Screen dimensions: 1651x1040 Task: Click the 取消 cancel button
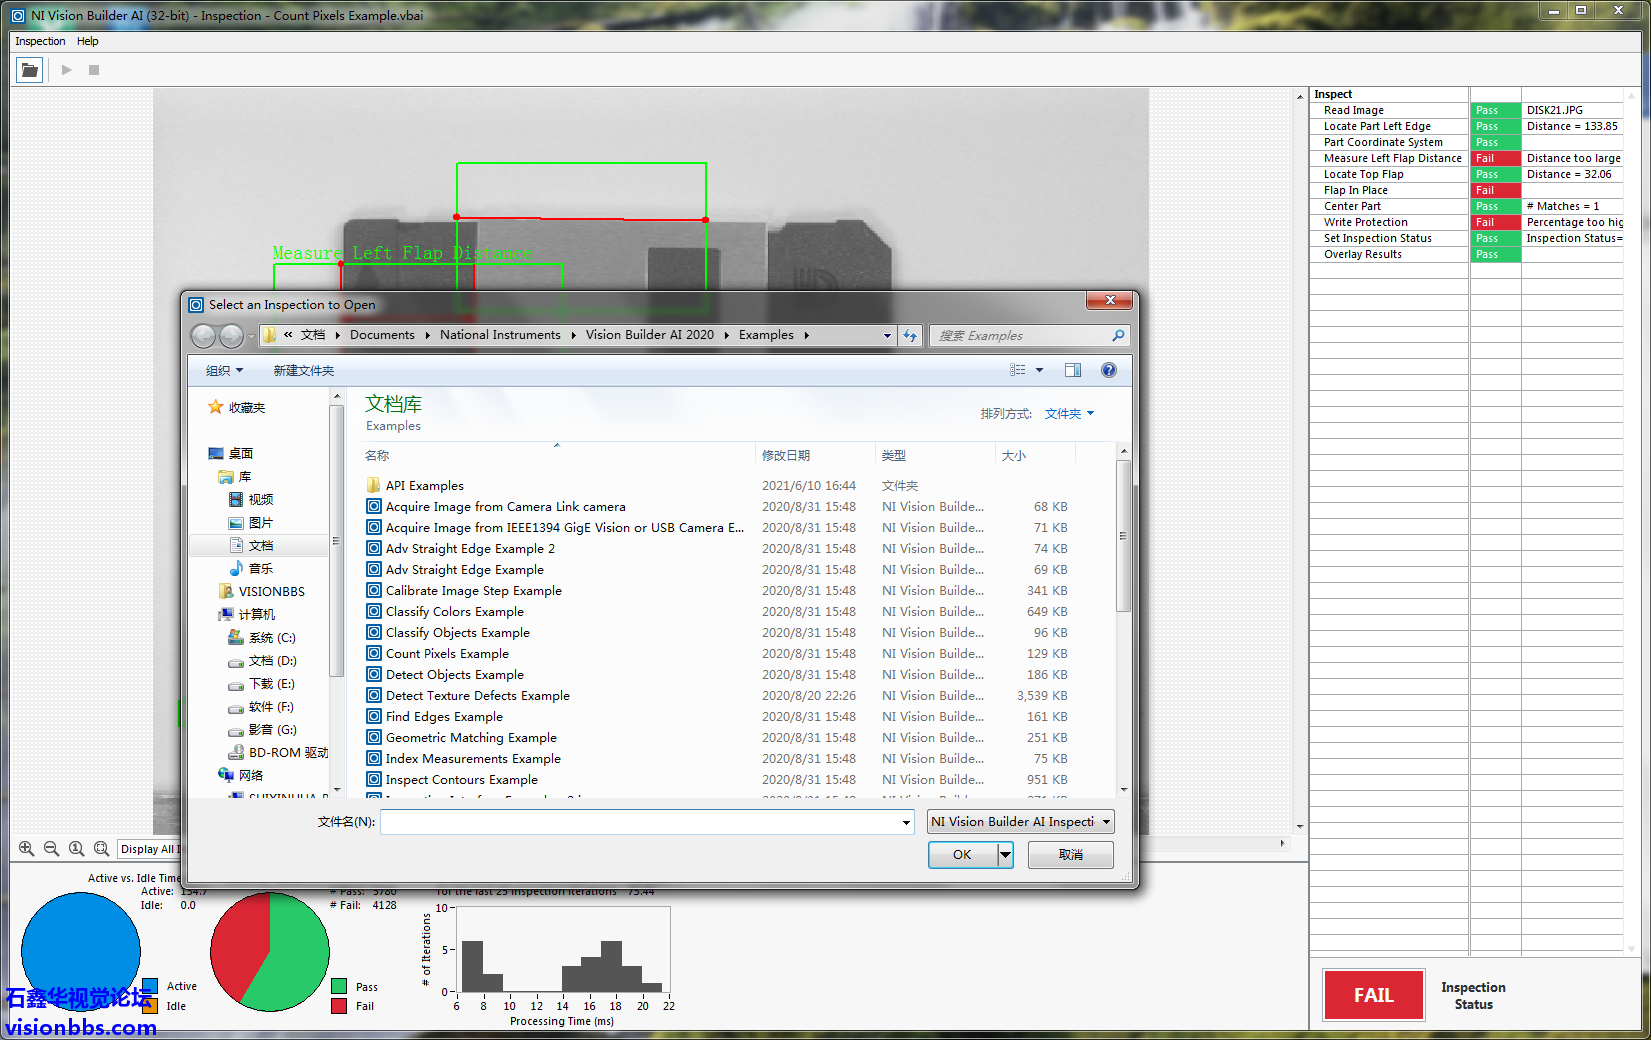(x=1070, y=855)
